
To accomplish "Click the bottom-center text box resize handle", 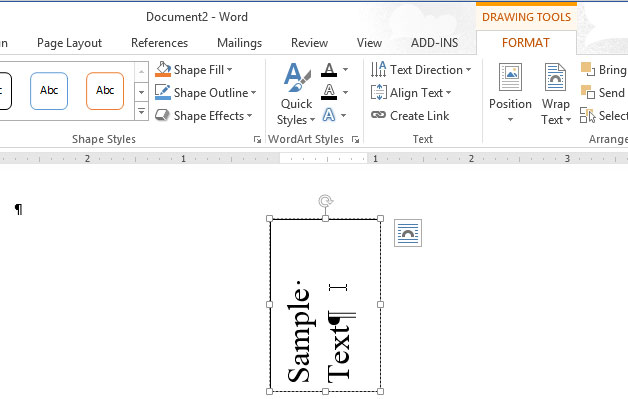I will tap(325, 391).
